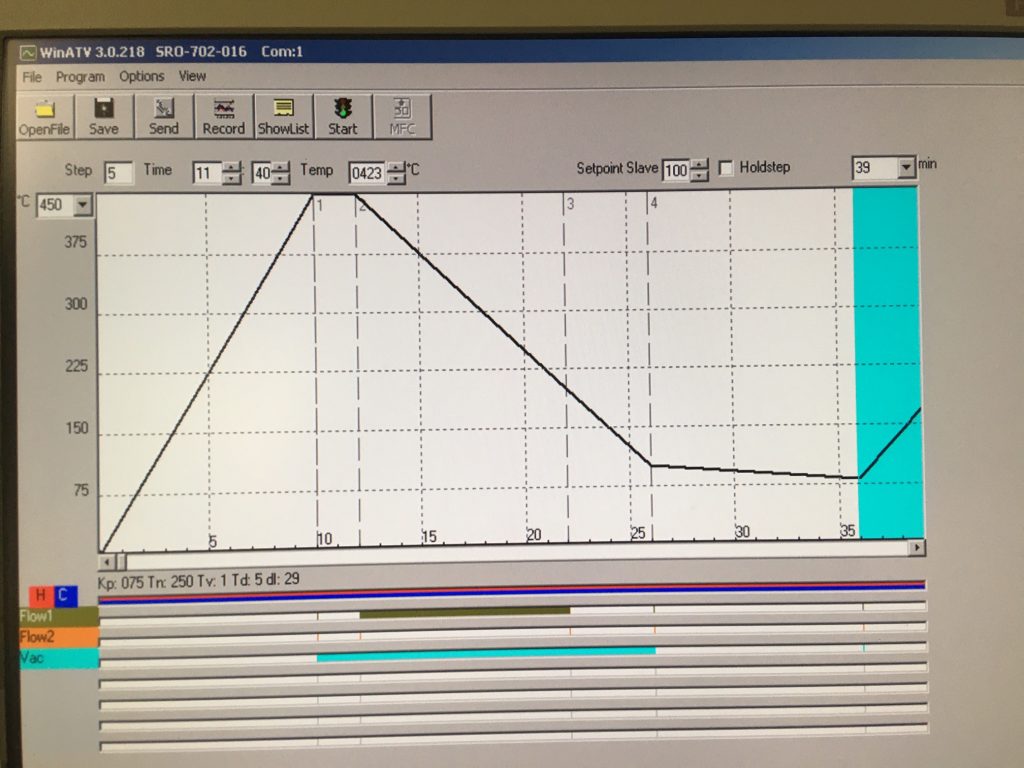Click the Record toolbar icon
This screenshot has width=1024, height=768.
tap(223, 108)
